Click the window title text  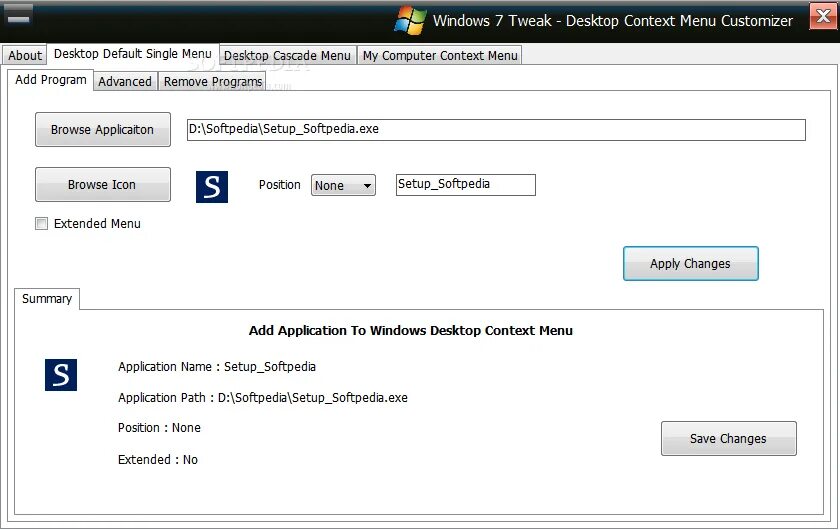pos(613,21)
